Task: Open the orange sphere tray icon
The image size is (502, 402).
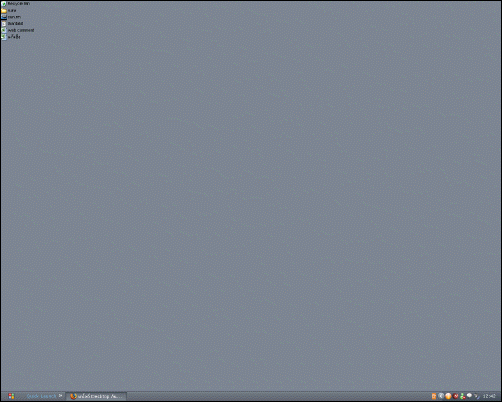Action: click(448, 396)
